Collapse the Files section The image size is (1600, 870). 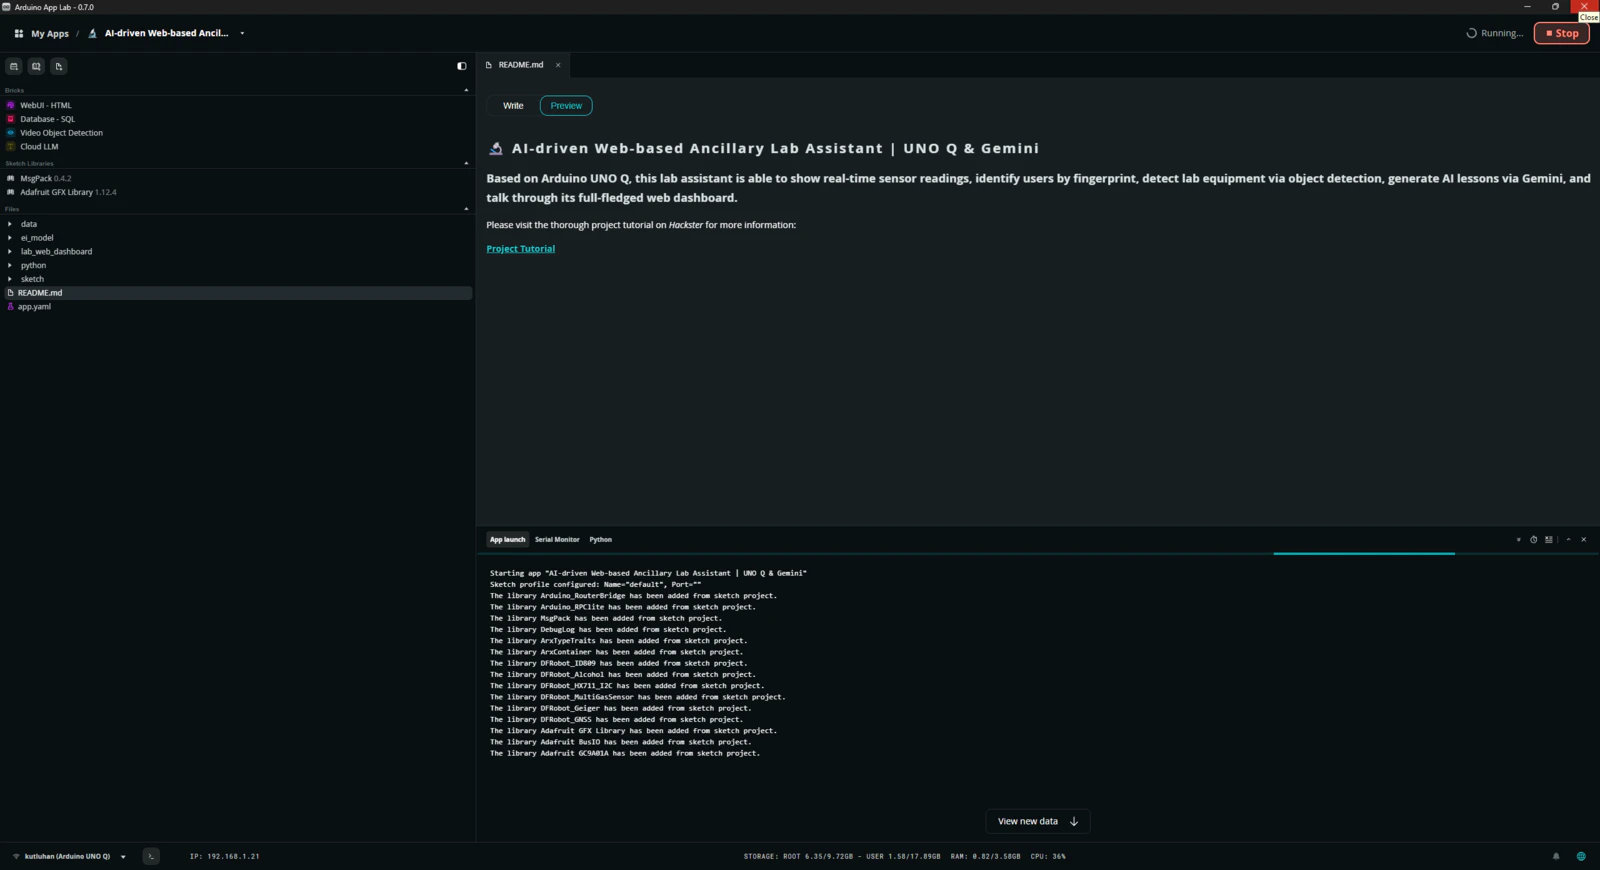coord(466,209)
